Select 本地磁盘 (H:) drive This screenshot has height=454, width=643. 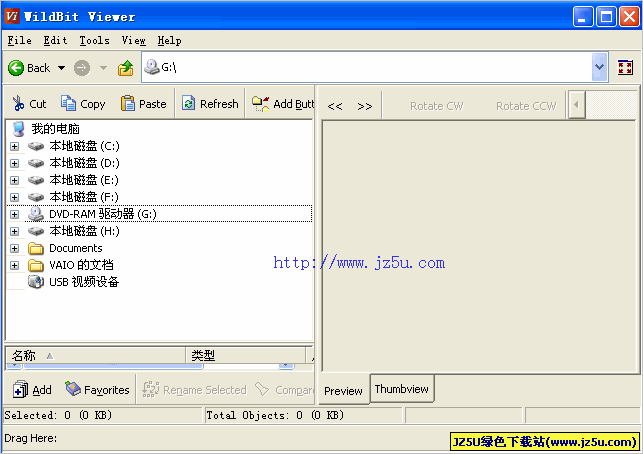pos(84,231)
